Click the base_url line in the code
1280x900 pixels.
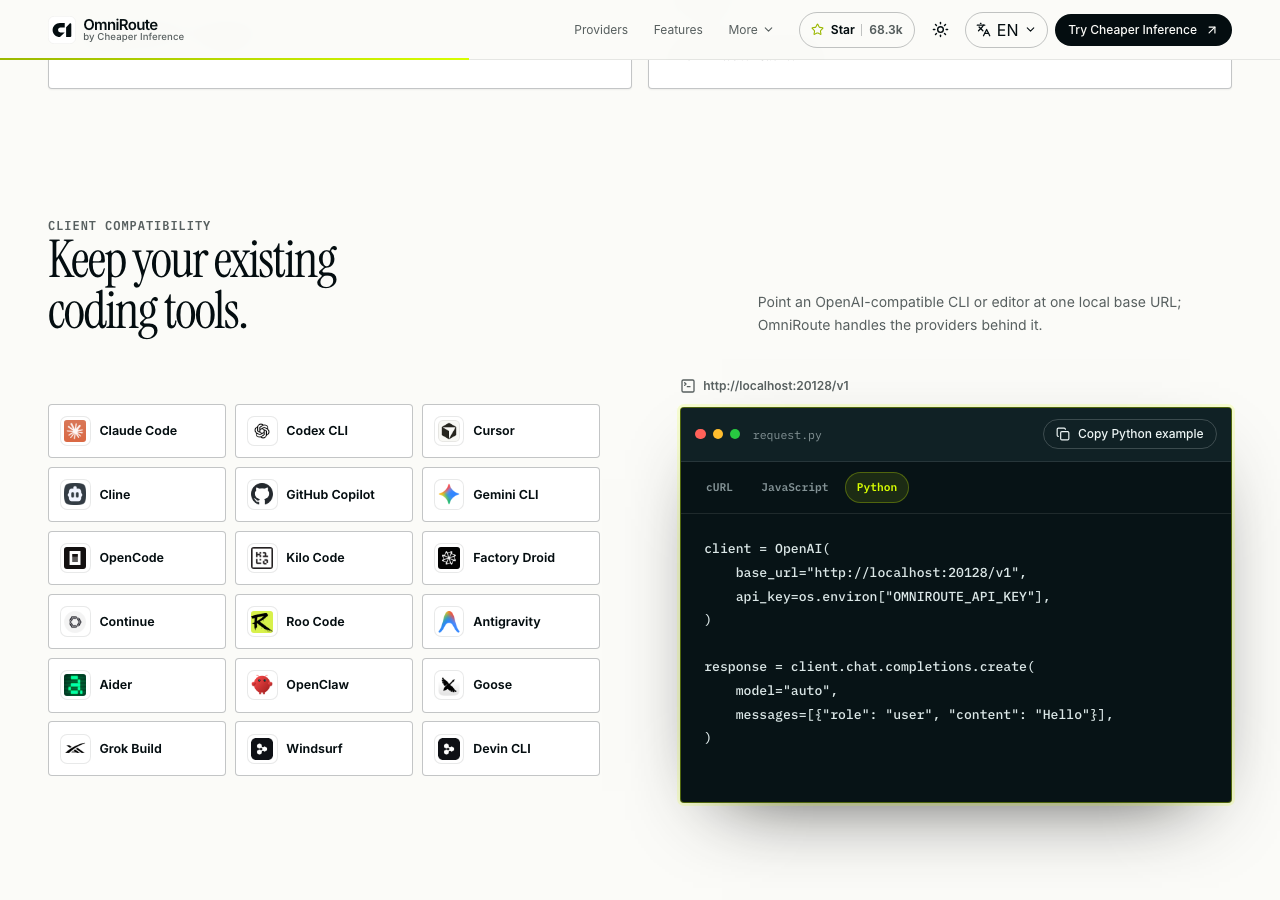click(881, 573)
